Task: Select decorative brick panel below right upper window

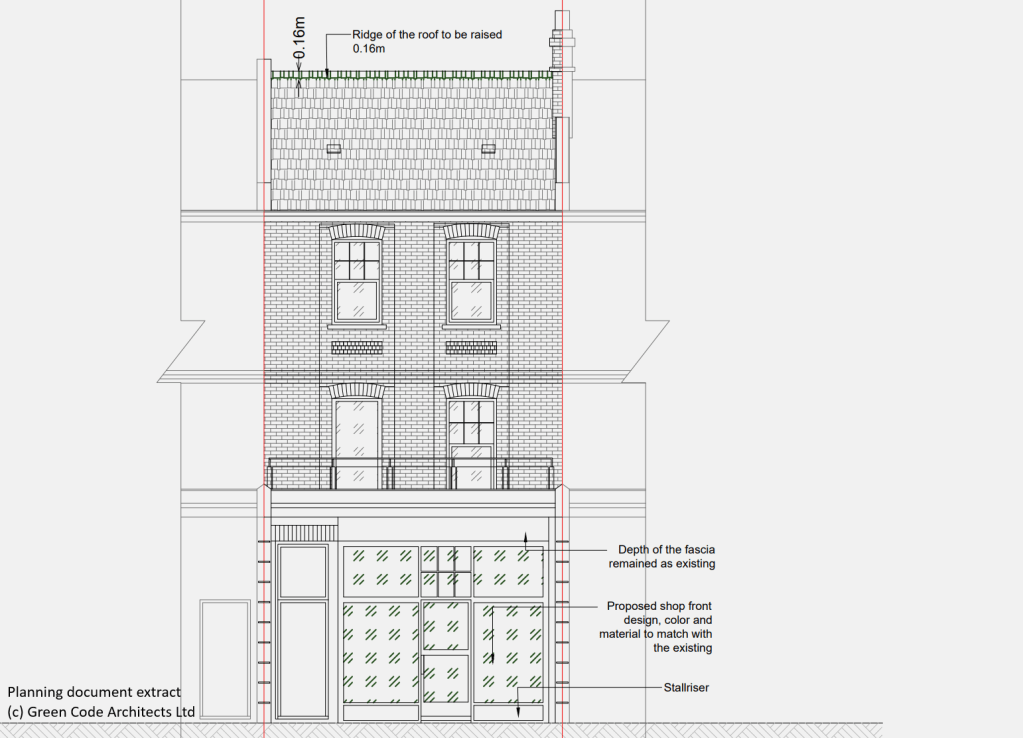Action: click(470, 347)
